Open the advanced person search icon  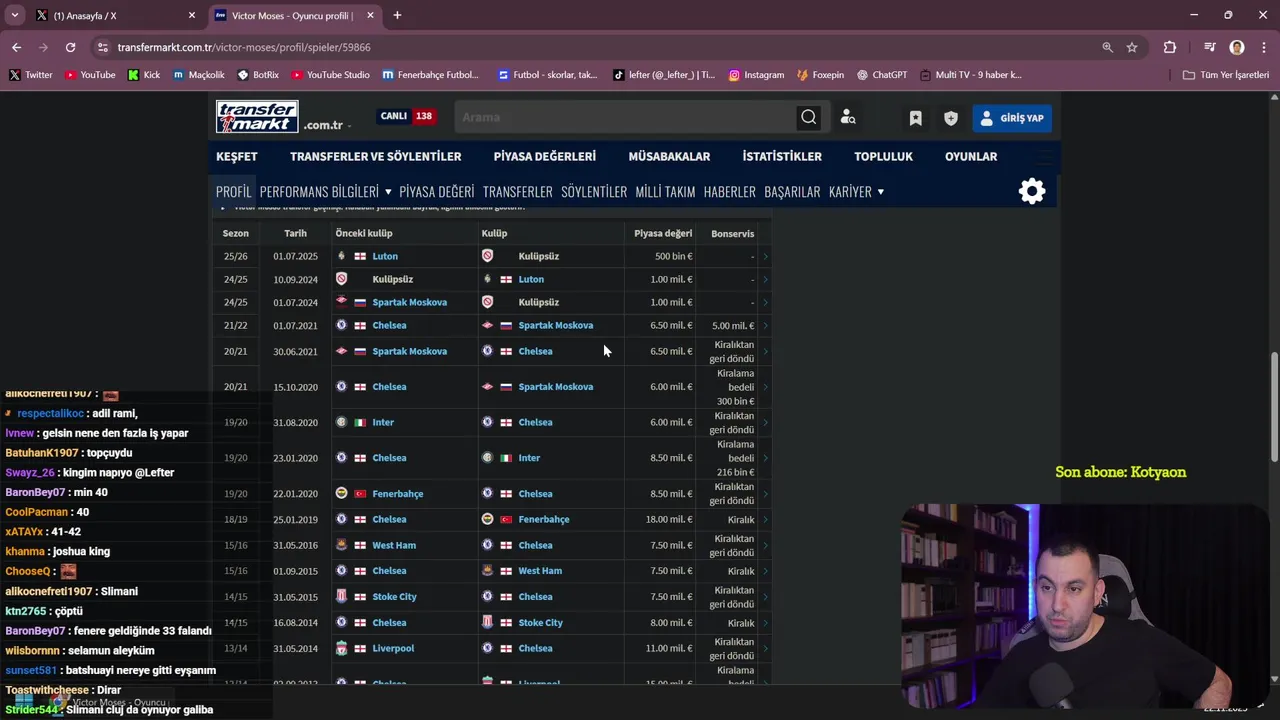848,117
